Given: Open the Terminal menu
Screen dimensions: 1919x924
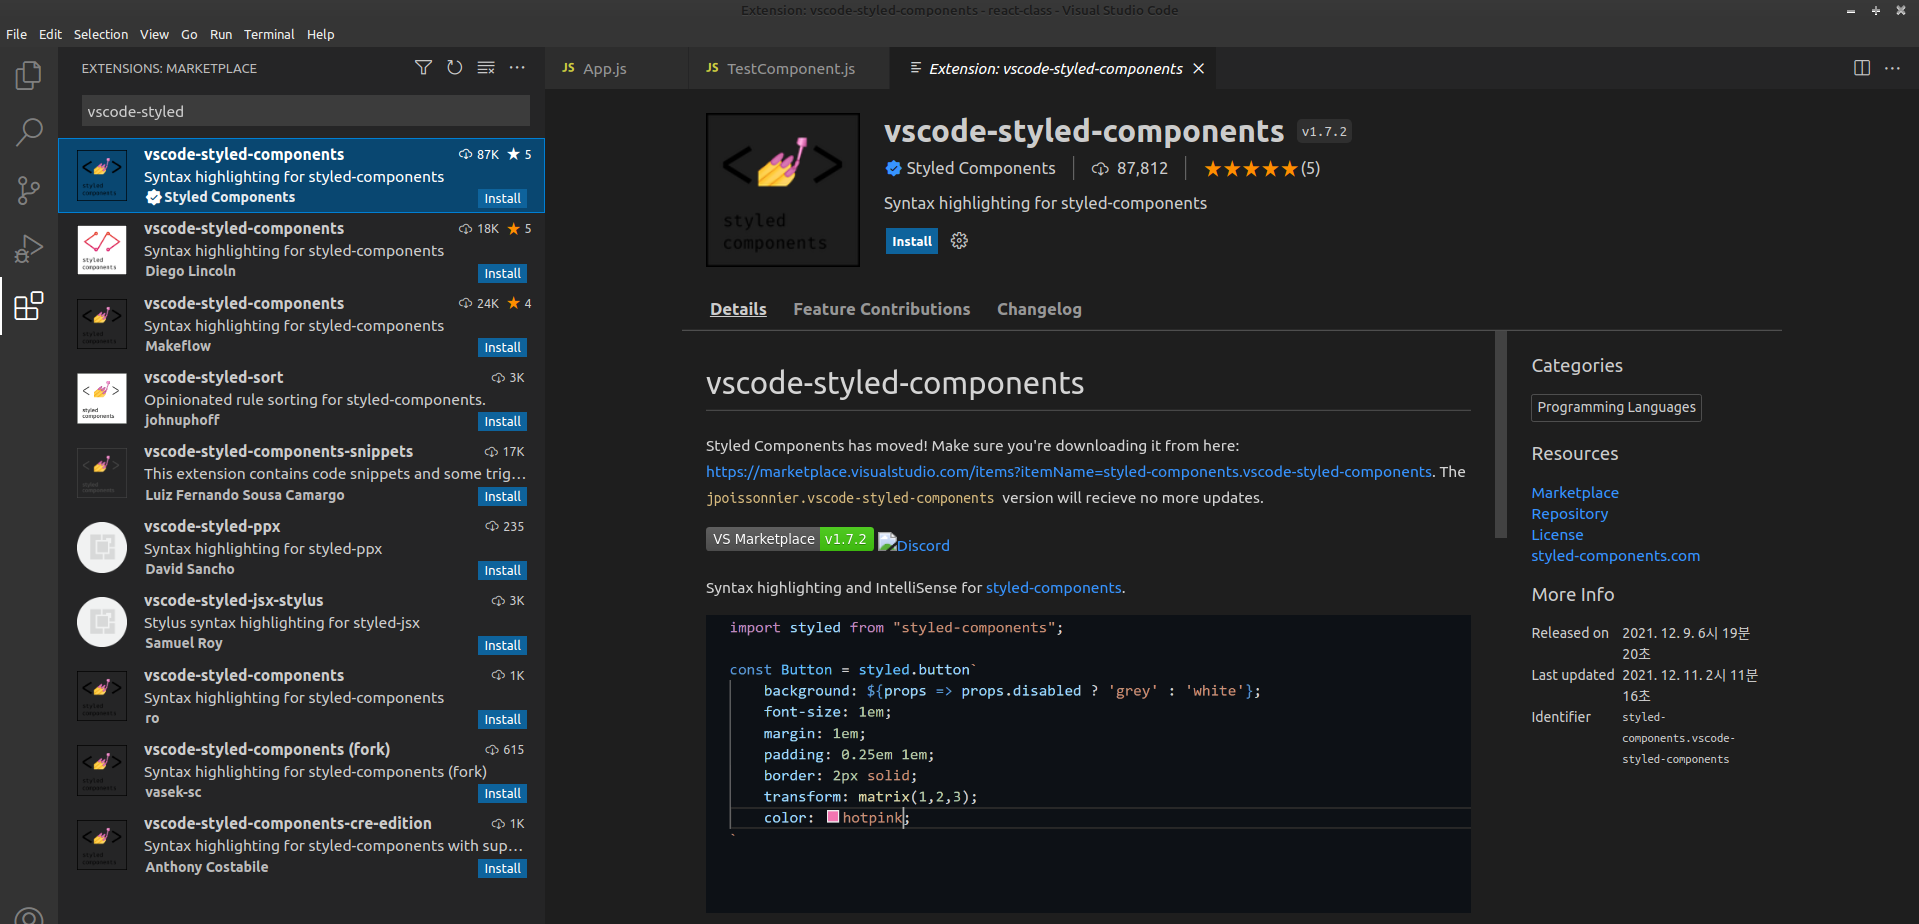Looking at the screenshot, I should (269, 34).
